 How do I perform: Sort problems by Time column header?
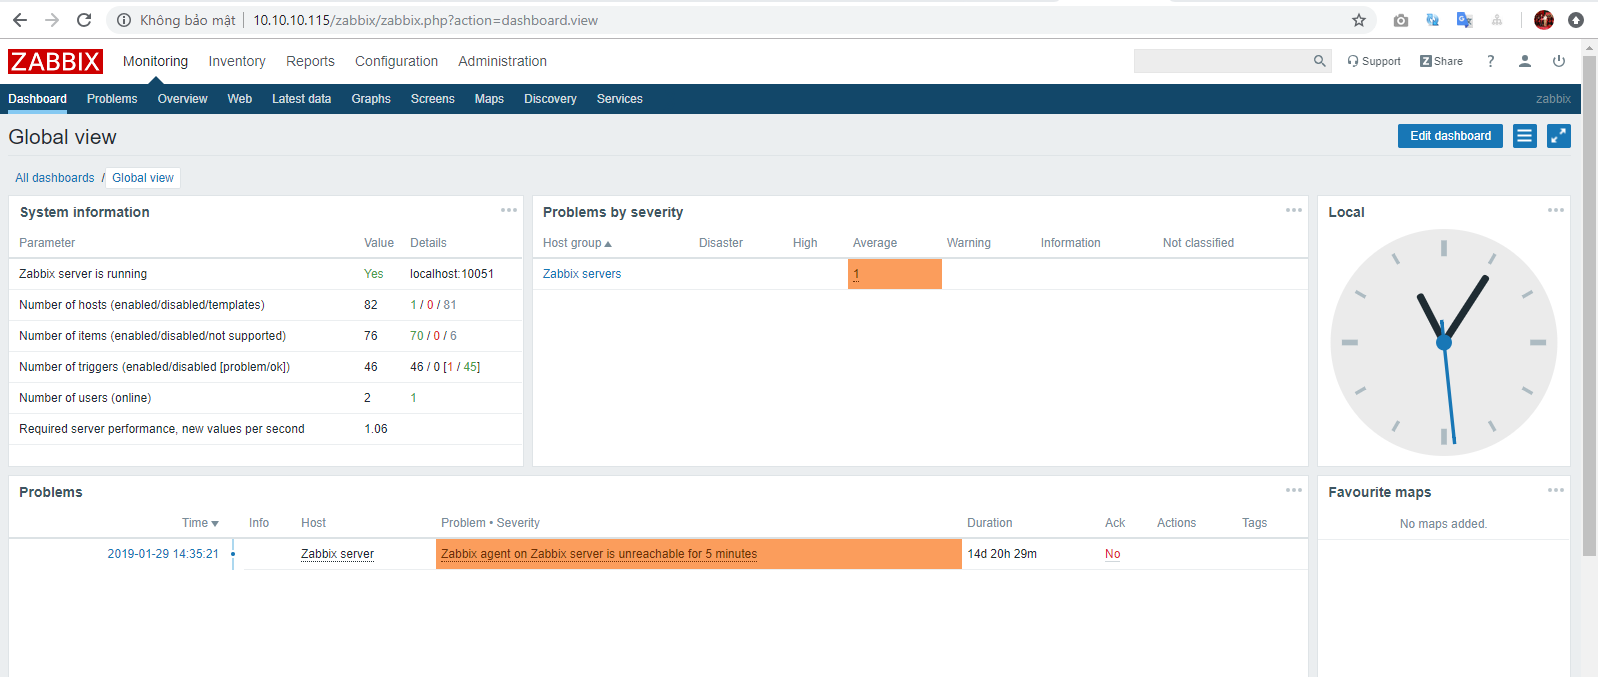click(200, 523)
